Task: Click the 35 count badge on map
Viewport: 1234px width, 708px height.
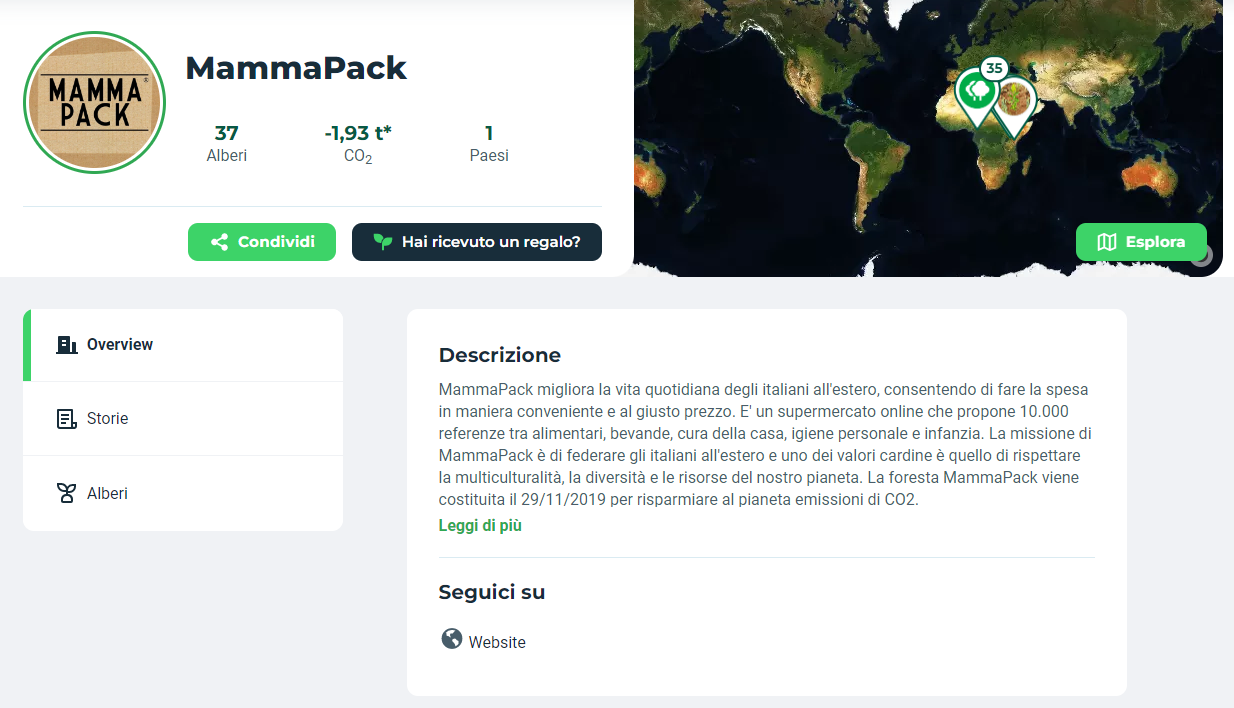Action: (x=993, y=68)
